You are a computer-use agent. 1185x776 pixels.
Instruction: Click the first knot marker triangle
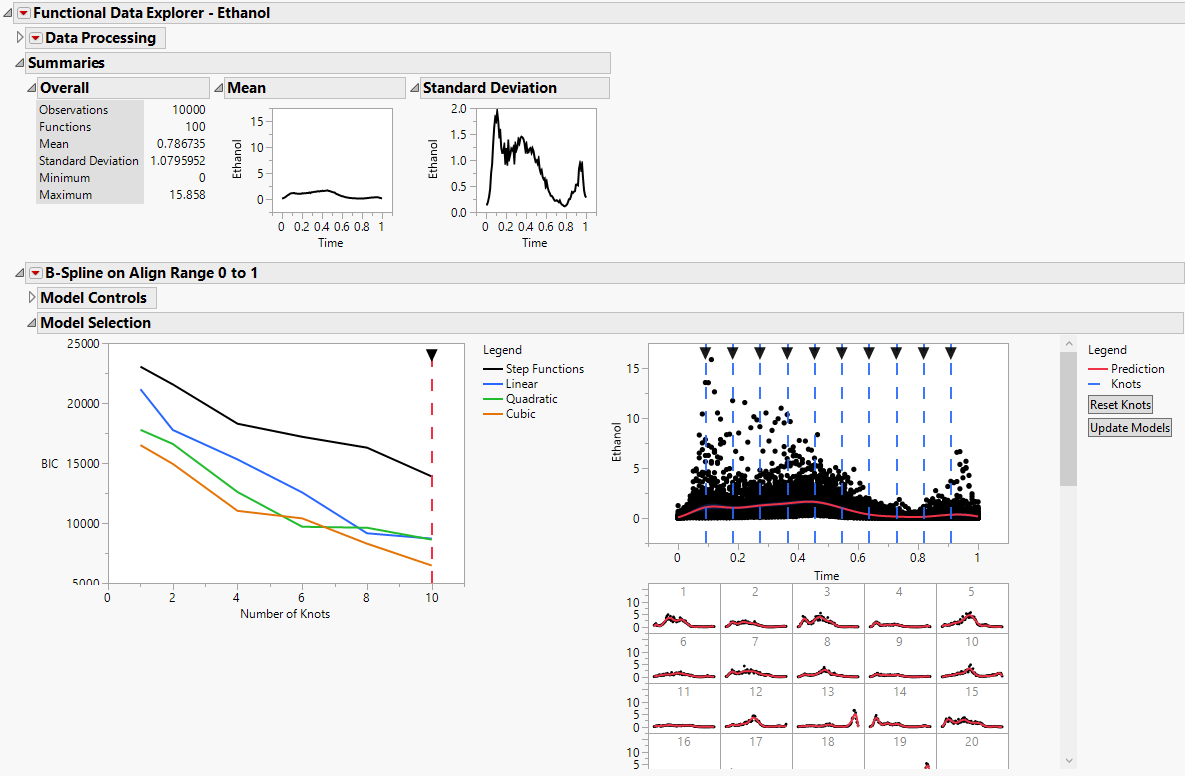click(705, 353)
